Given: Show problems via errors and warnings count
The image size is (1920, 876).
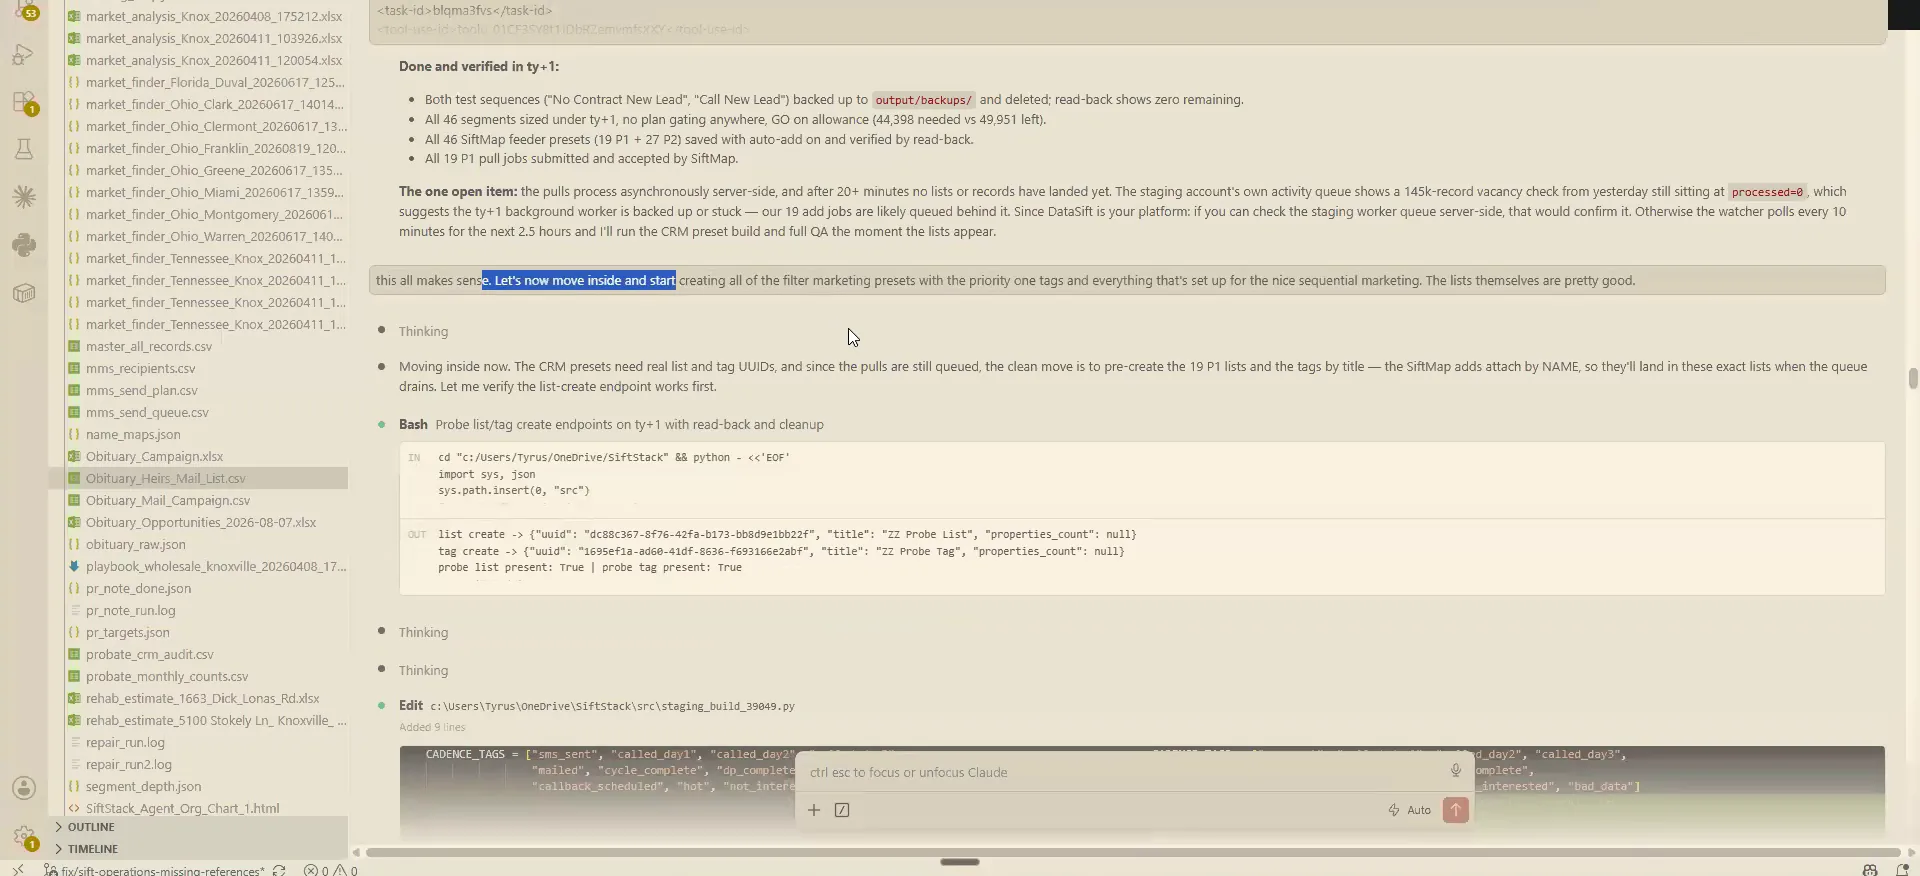Looking at the screenshot, I should [x=330, y=870].
